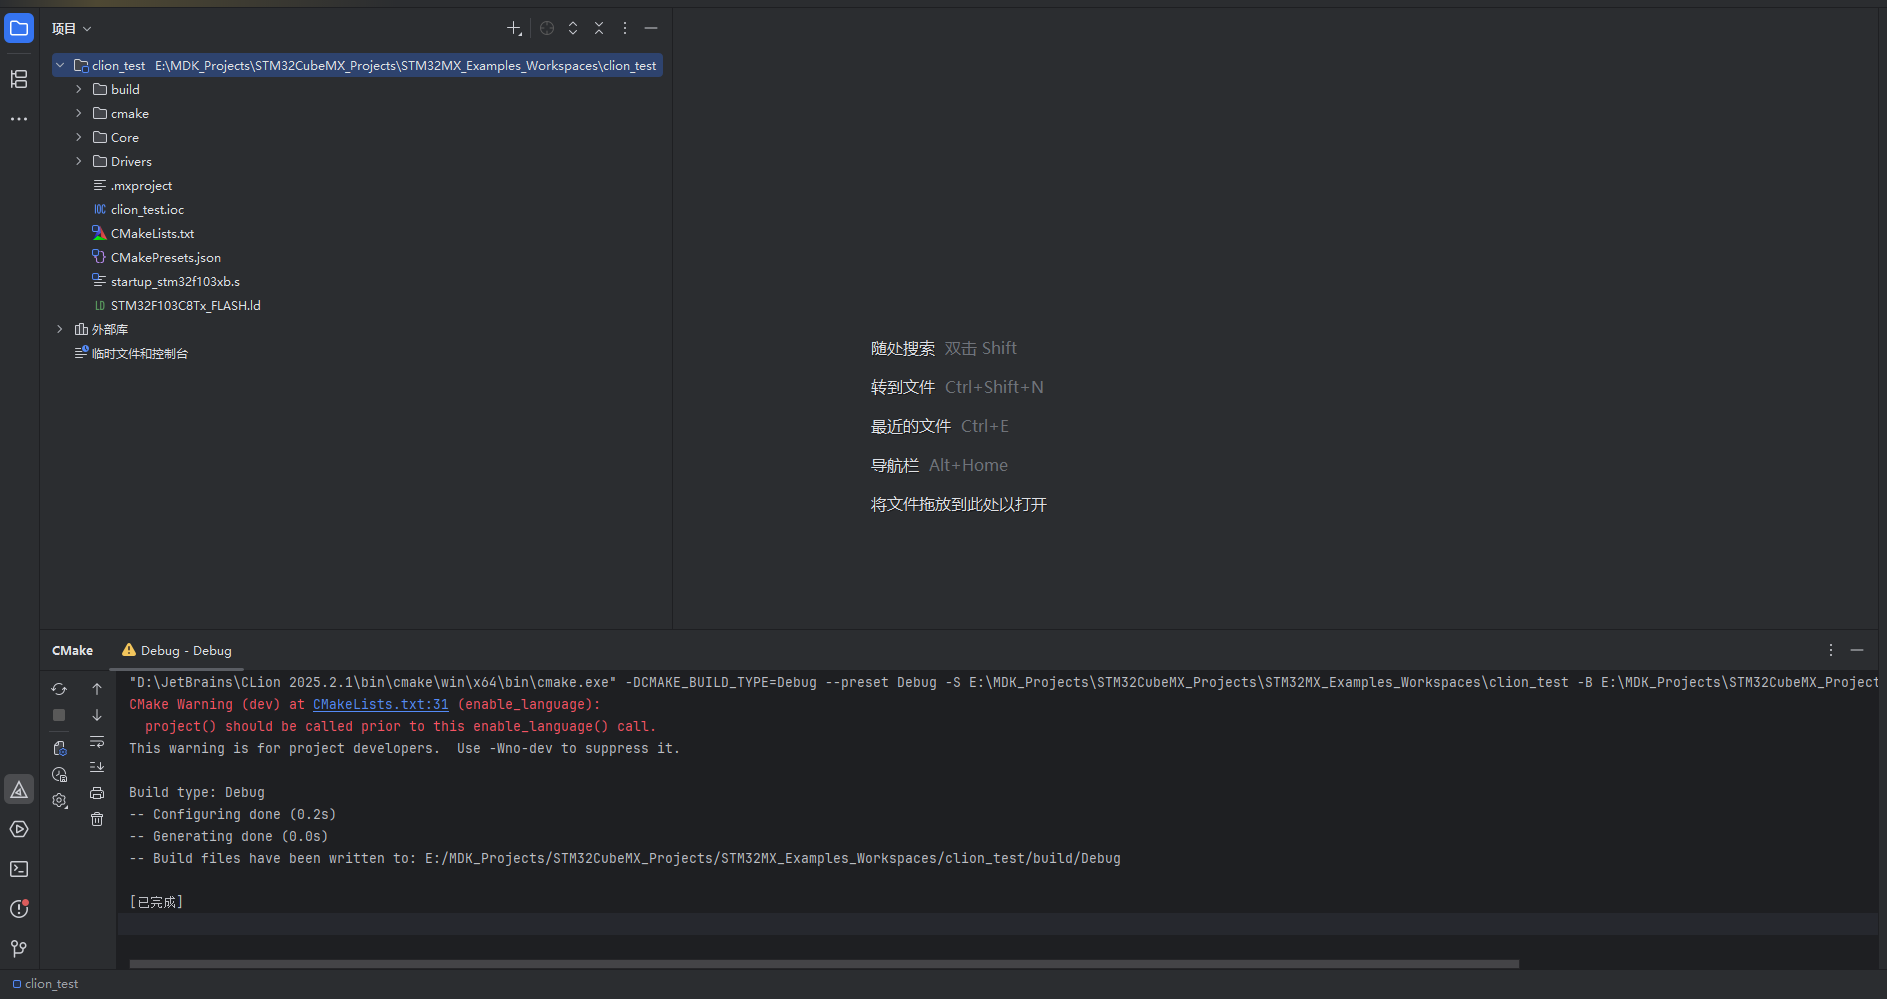Open the Structure tool window icon

(x=19, y=79)
